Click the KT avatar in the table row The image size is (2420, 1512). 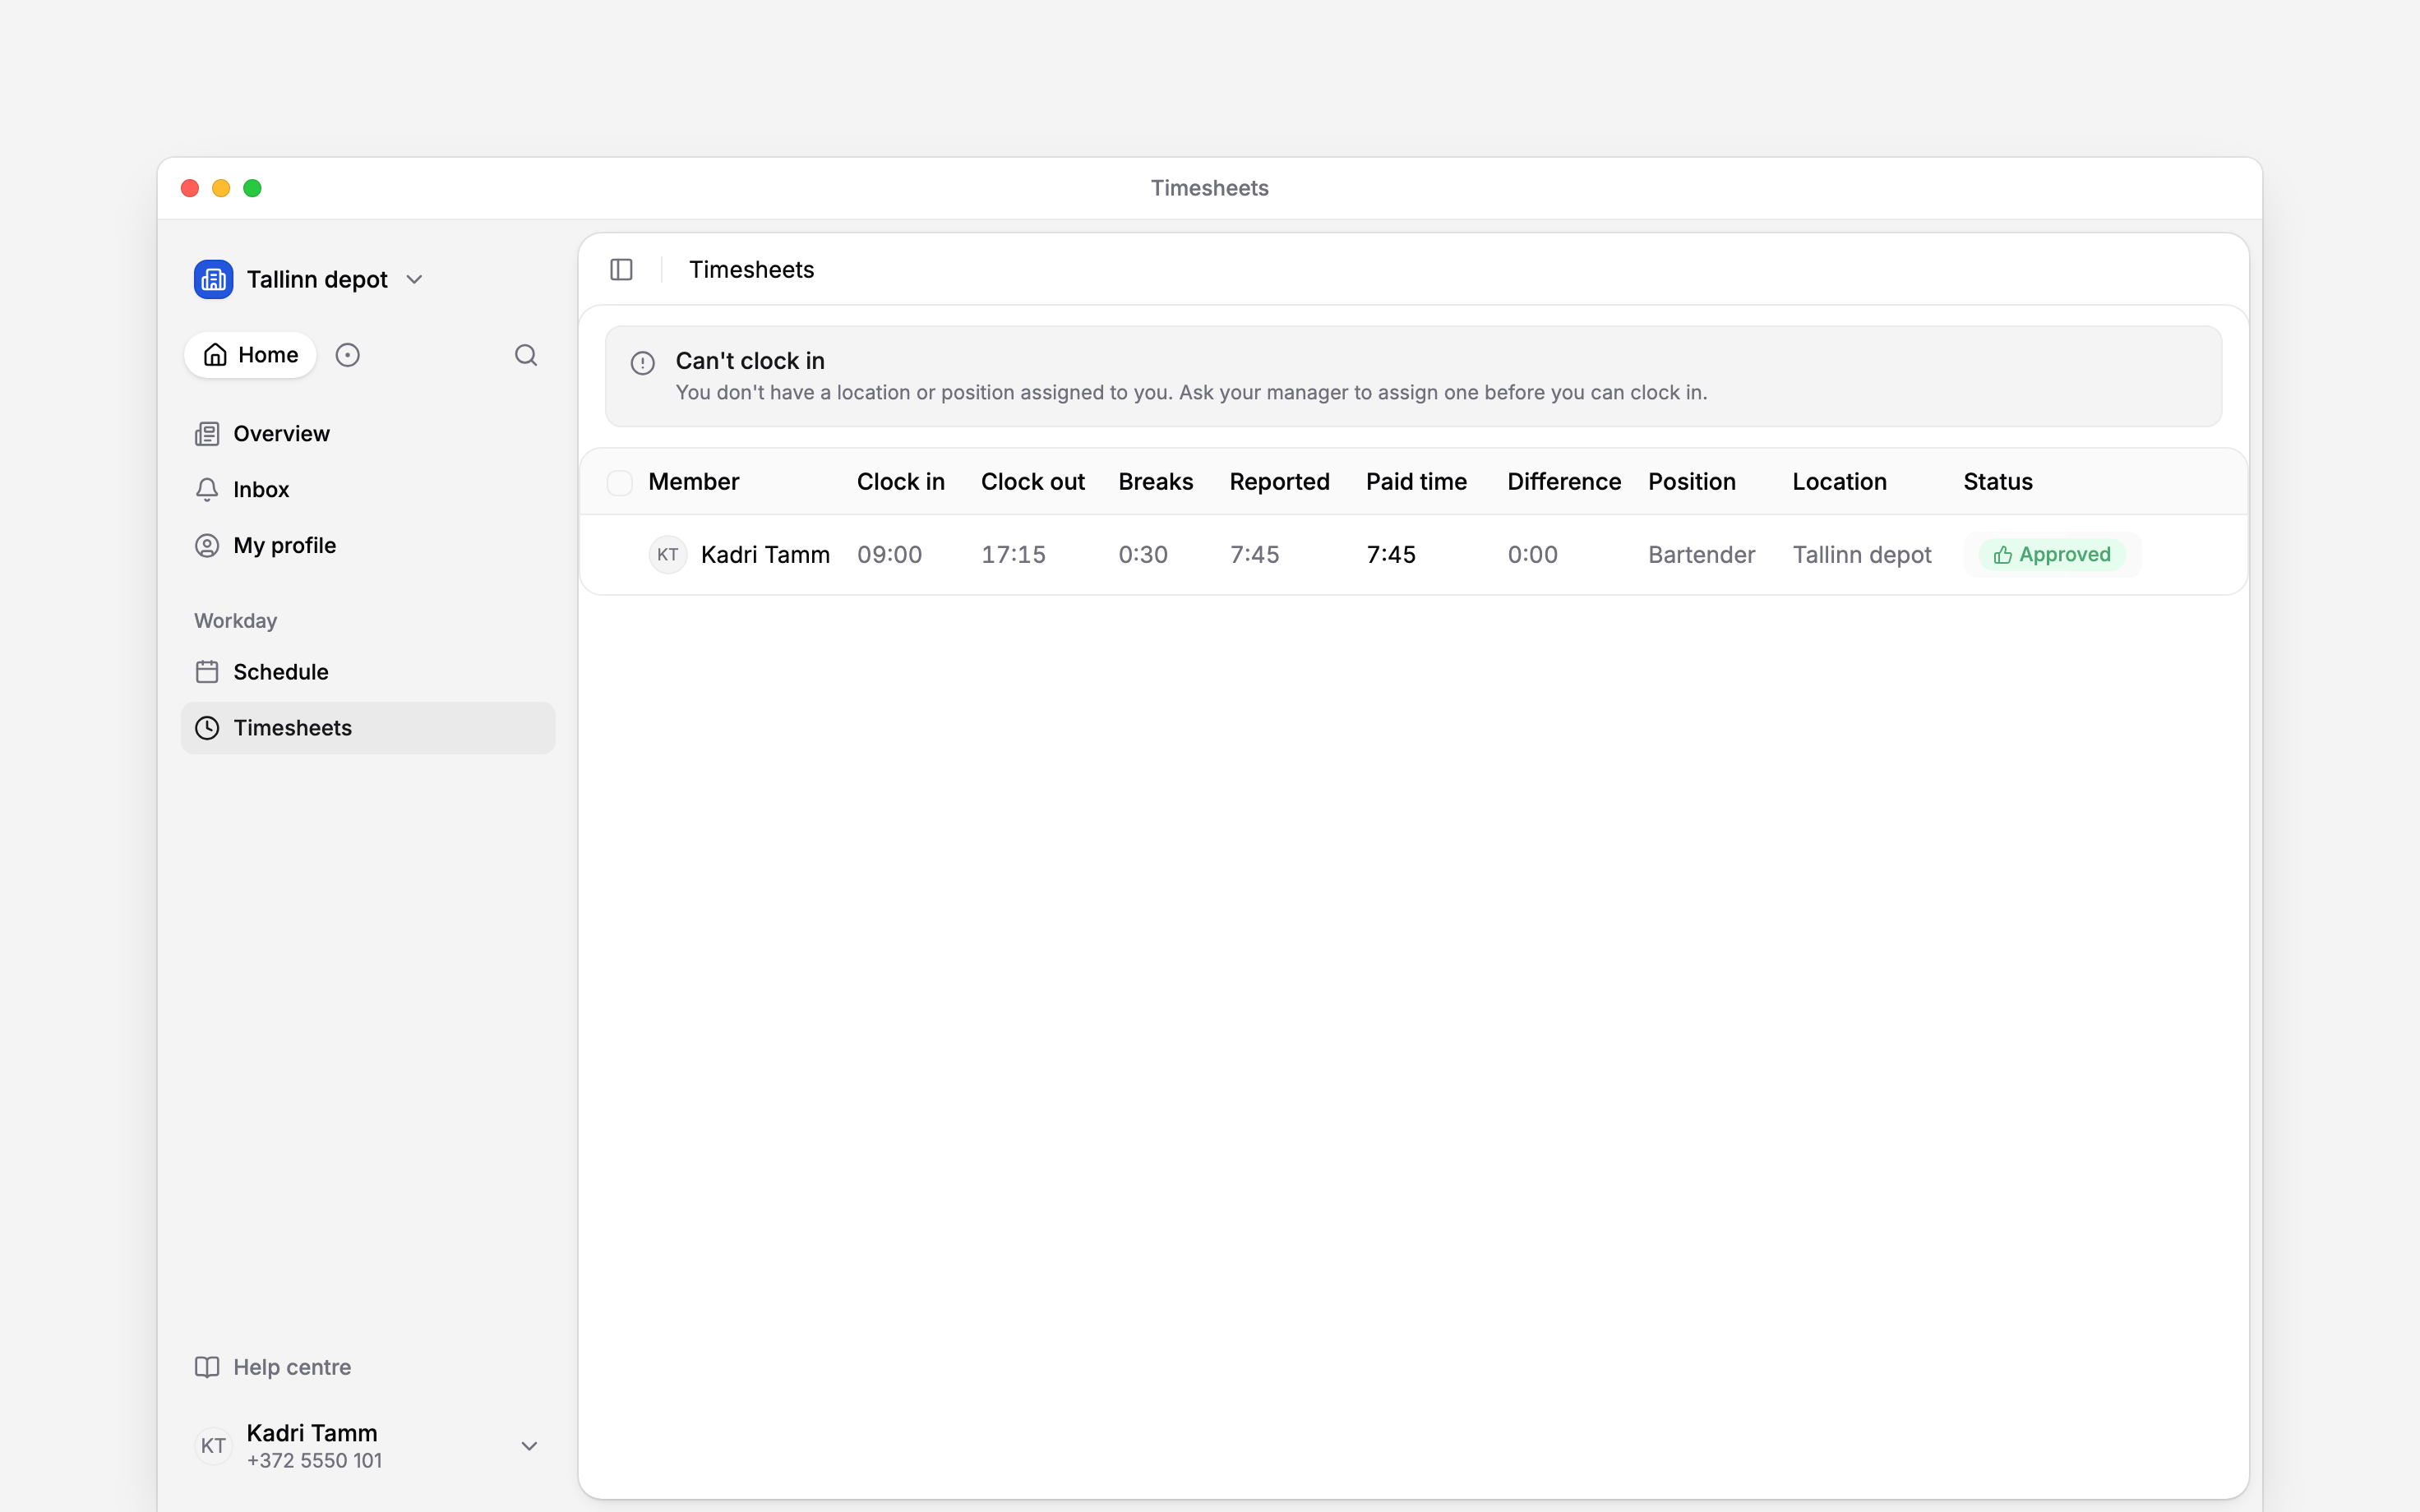[668, 555]
